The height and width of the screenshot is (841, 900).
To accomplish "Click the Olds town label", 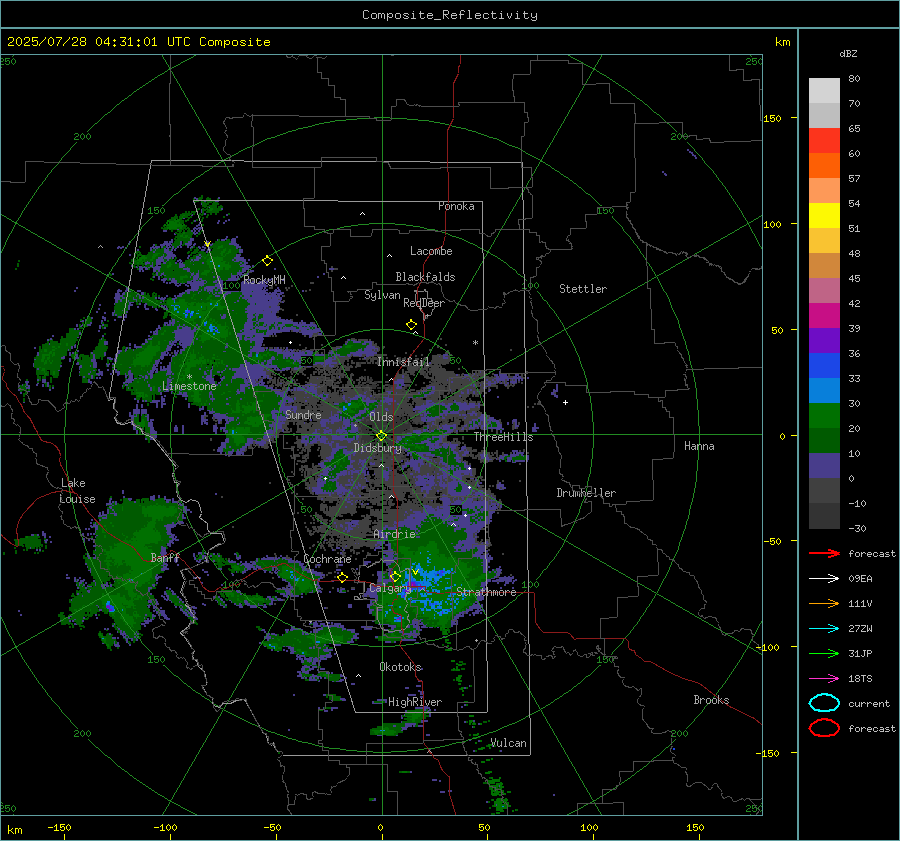I will point(381,417).
